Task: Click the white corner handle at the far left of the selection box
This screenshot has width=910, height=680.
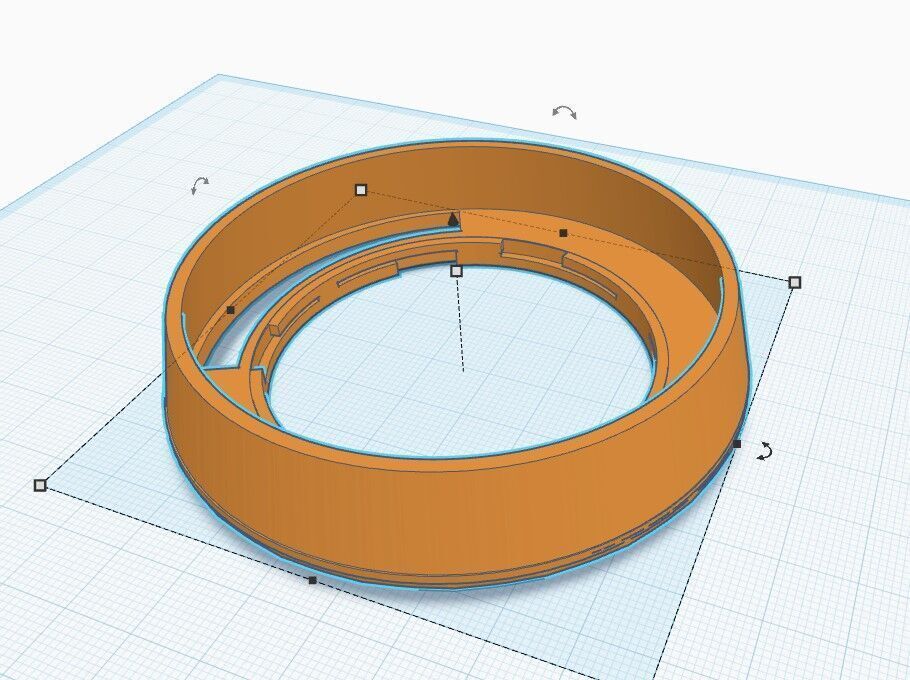Action: [40, 485]
